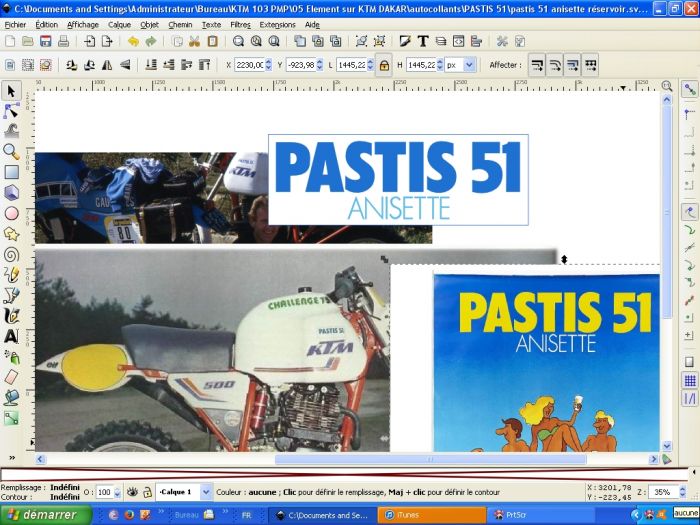Click the Print icon in toolbar
Image resolution: width=700 pixels, height=525 pixels.
tap(63, 41)
